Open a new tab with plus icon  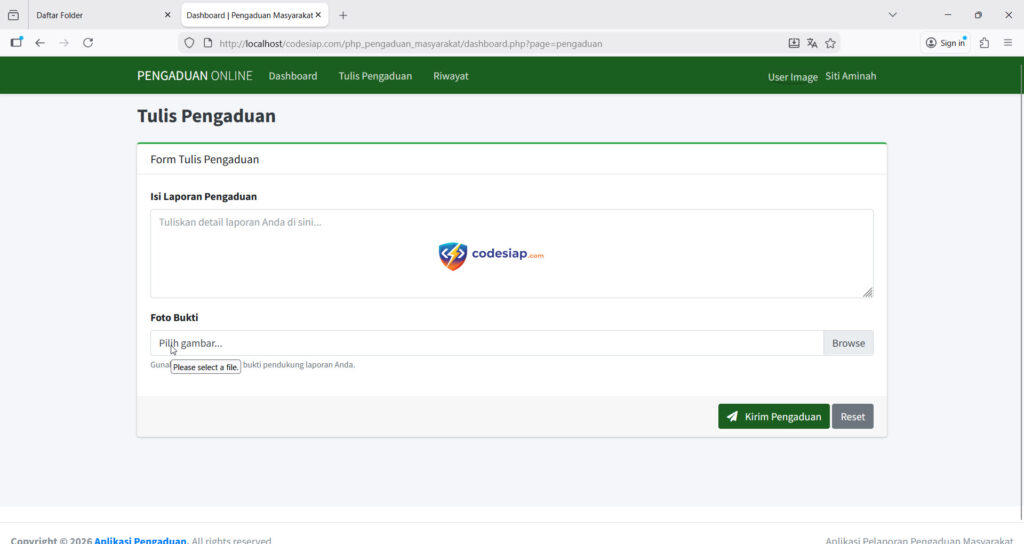click(x=343, y=15)
